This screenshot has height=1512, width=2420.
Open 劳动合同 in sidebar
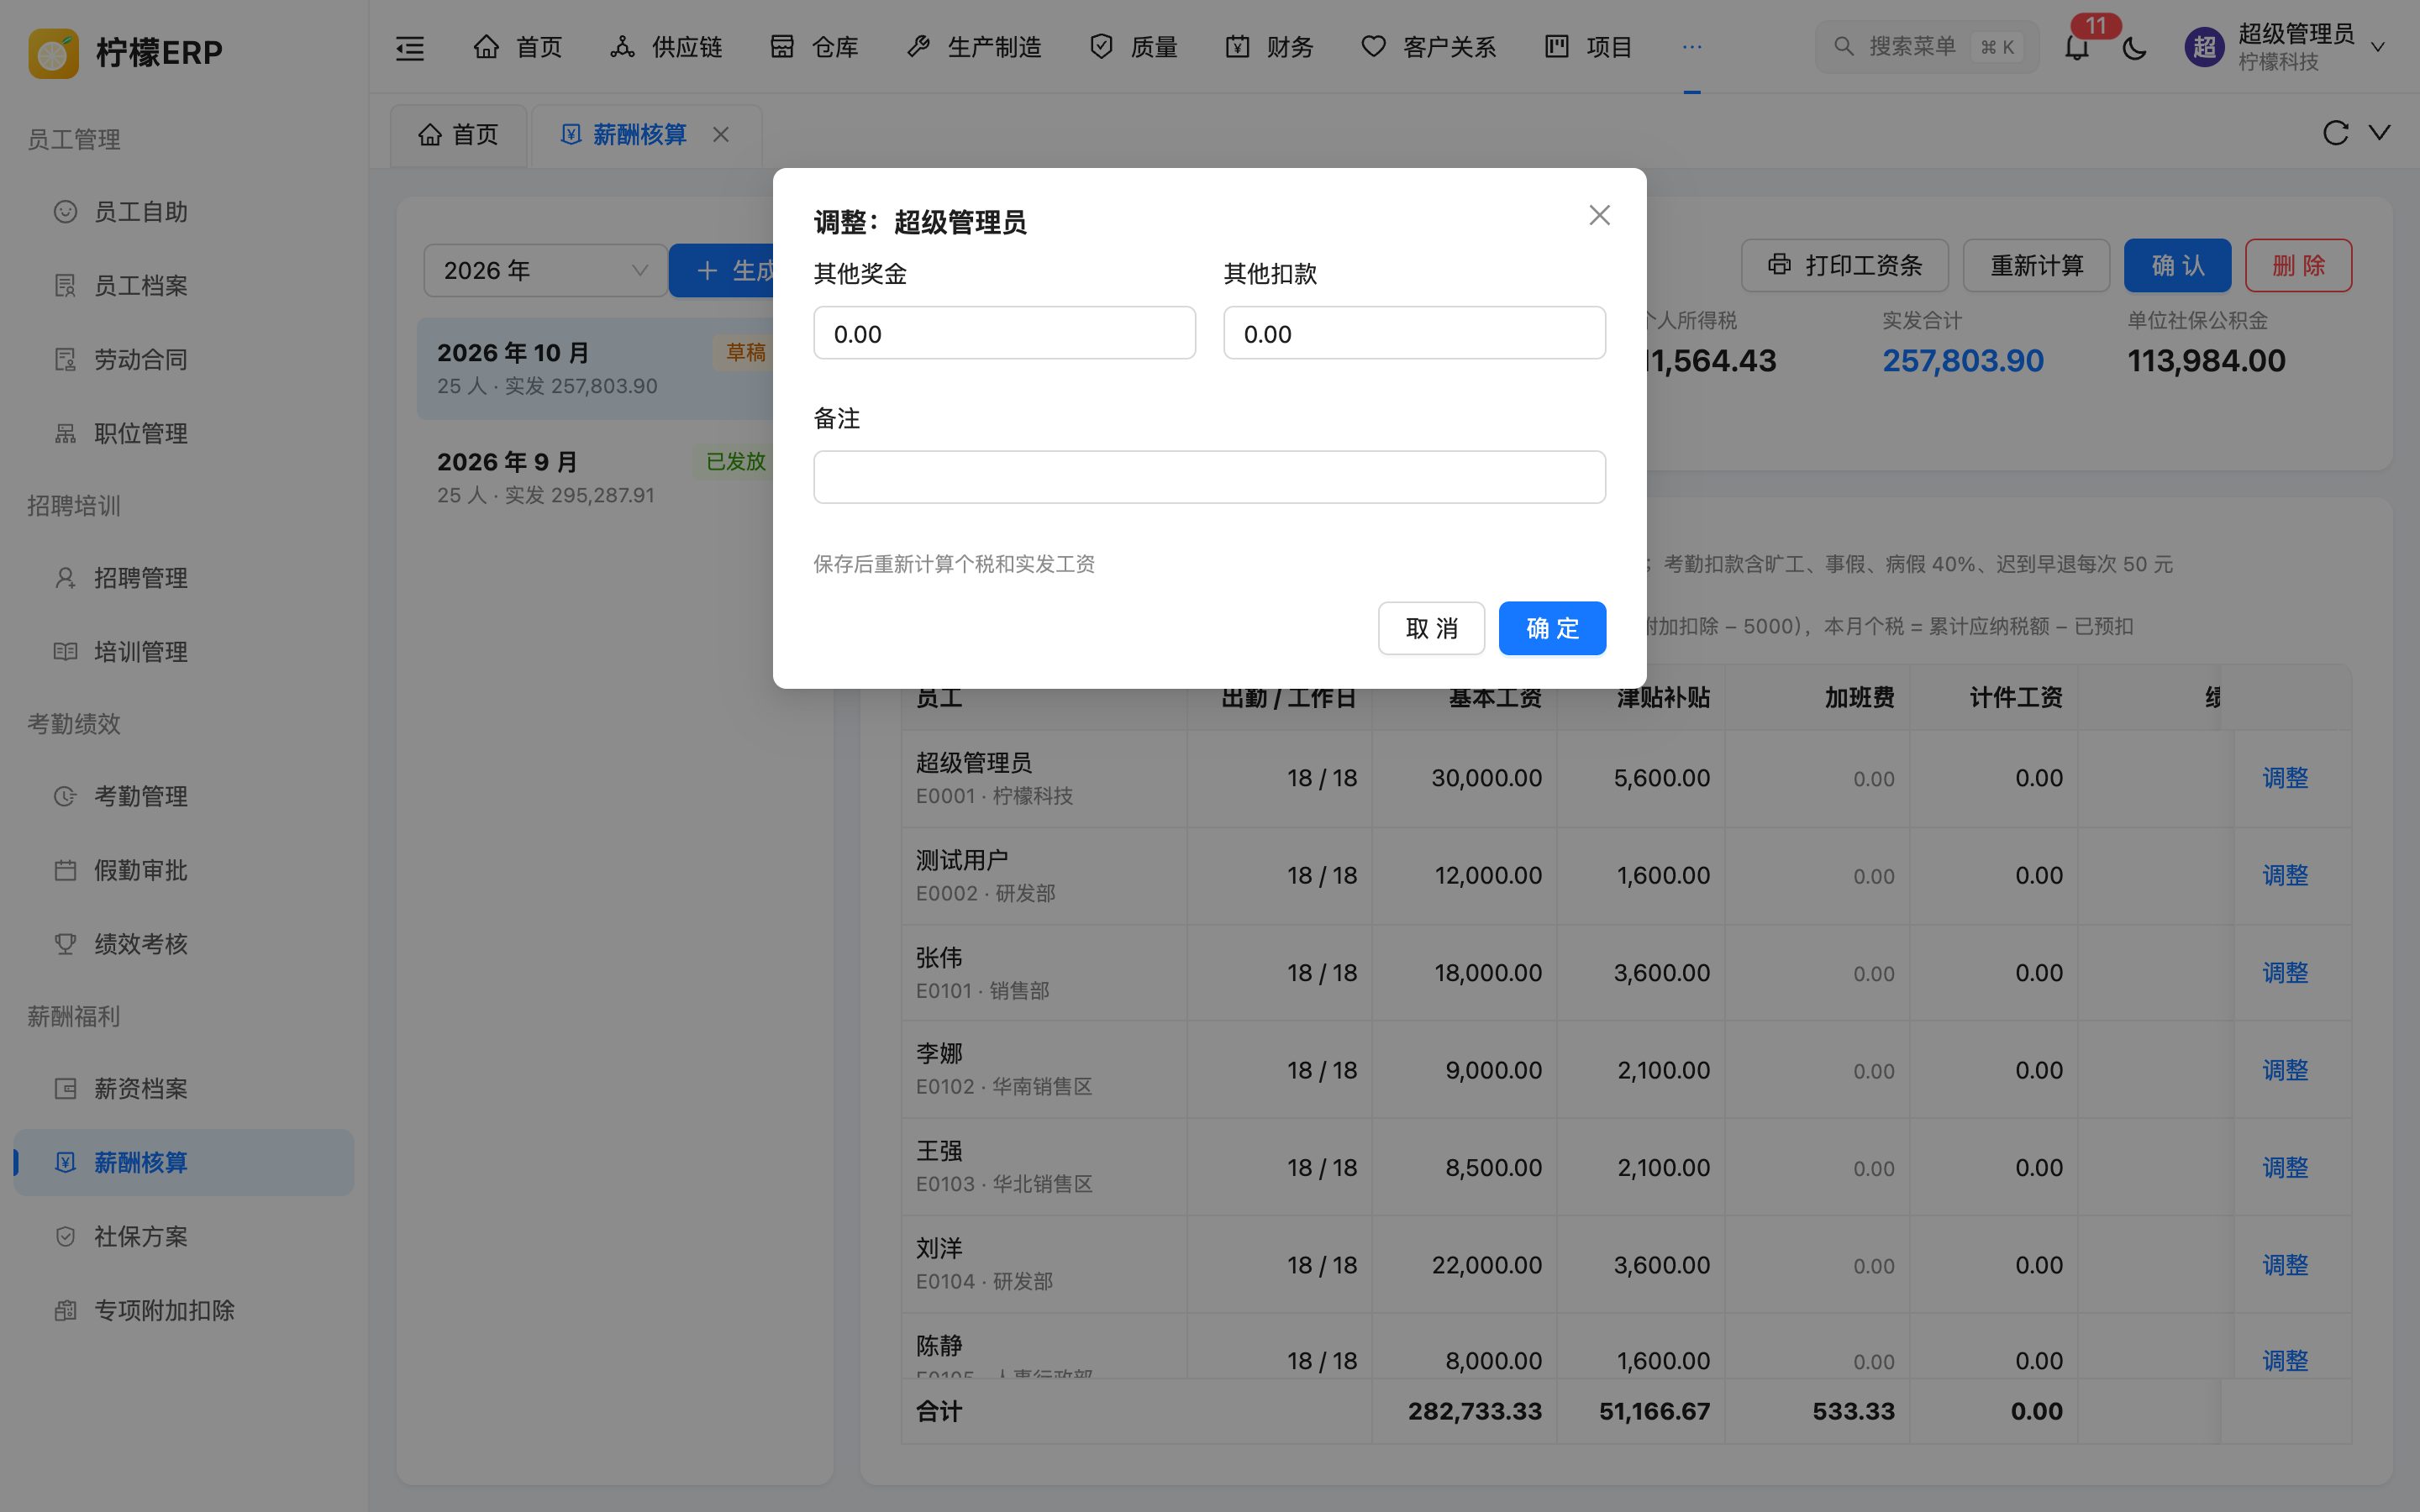click(184, 360)
